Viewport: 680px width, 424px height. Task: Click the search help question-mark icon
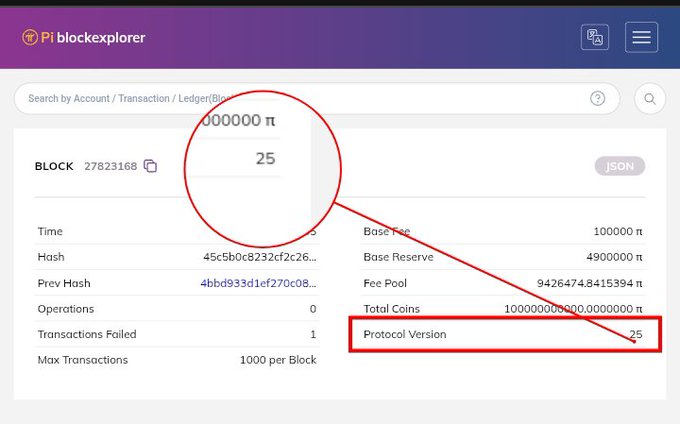click(x=597, y=98)
